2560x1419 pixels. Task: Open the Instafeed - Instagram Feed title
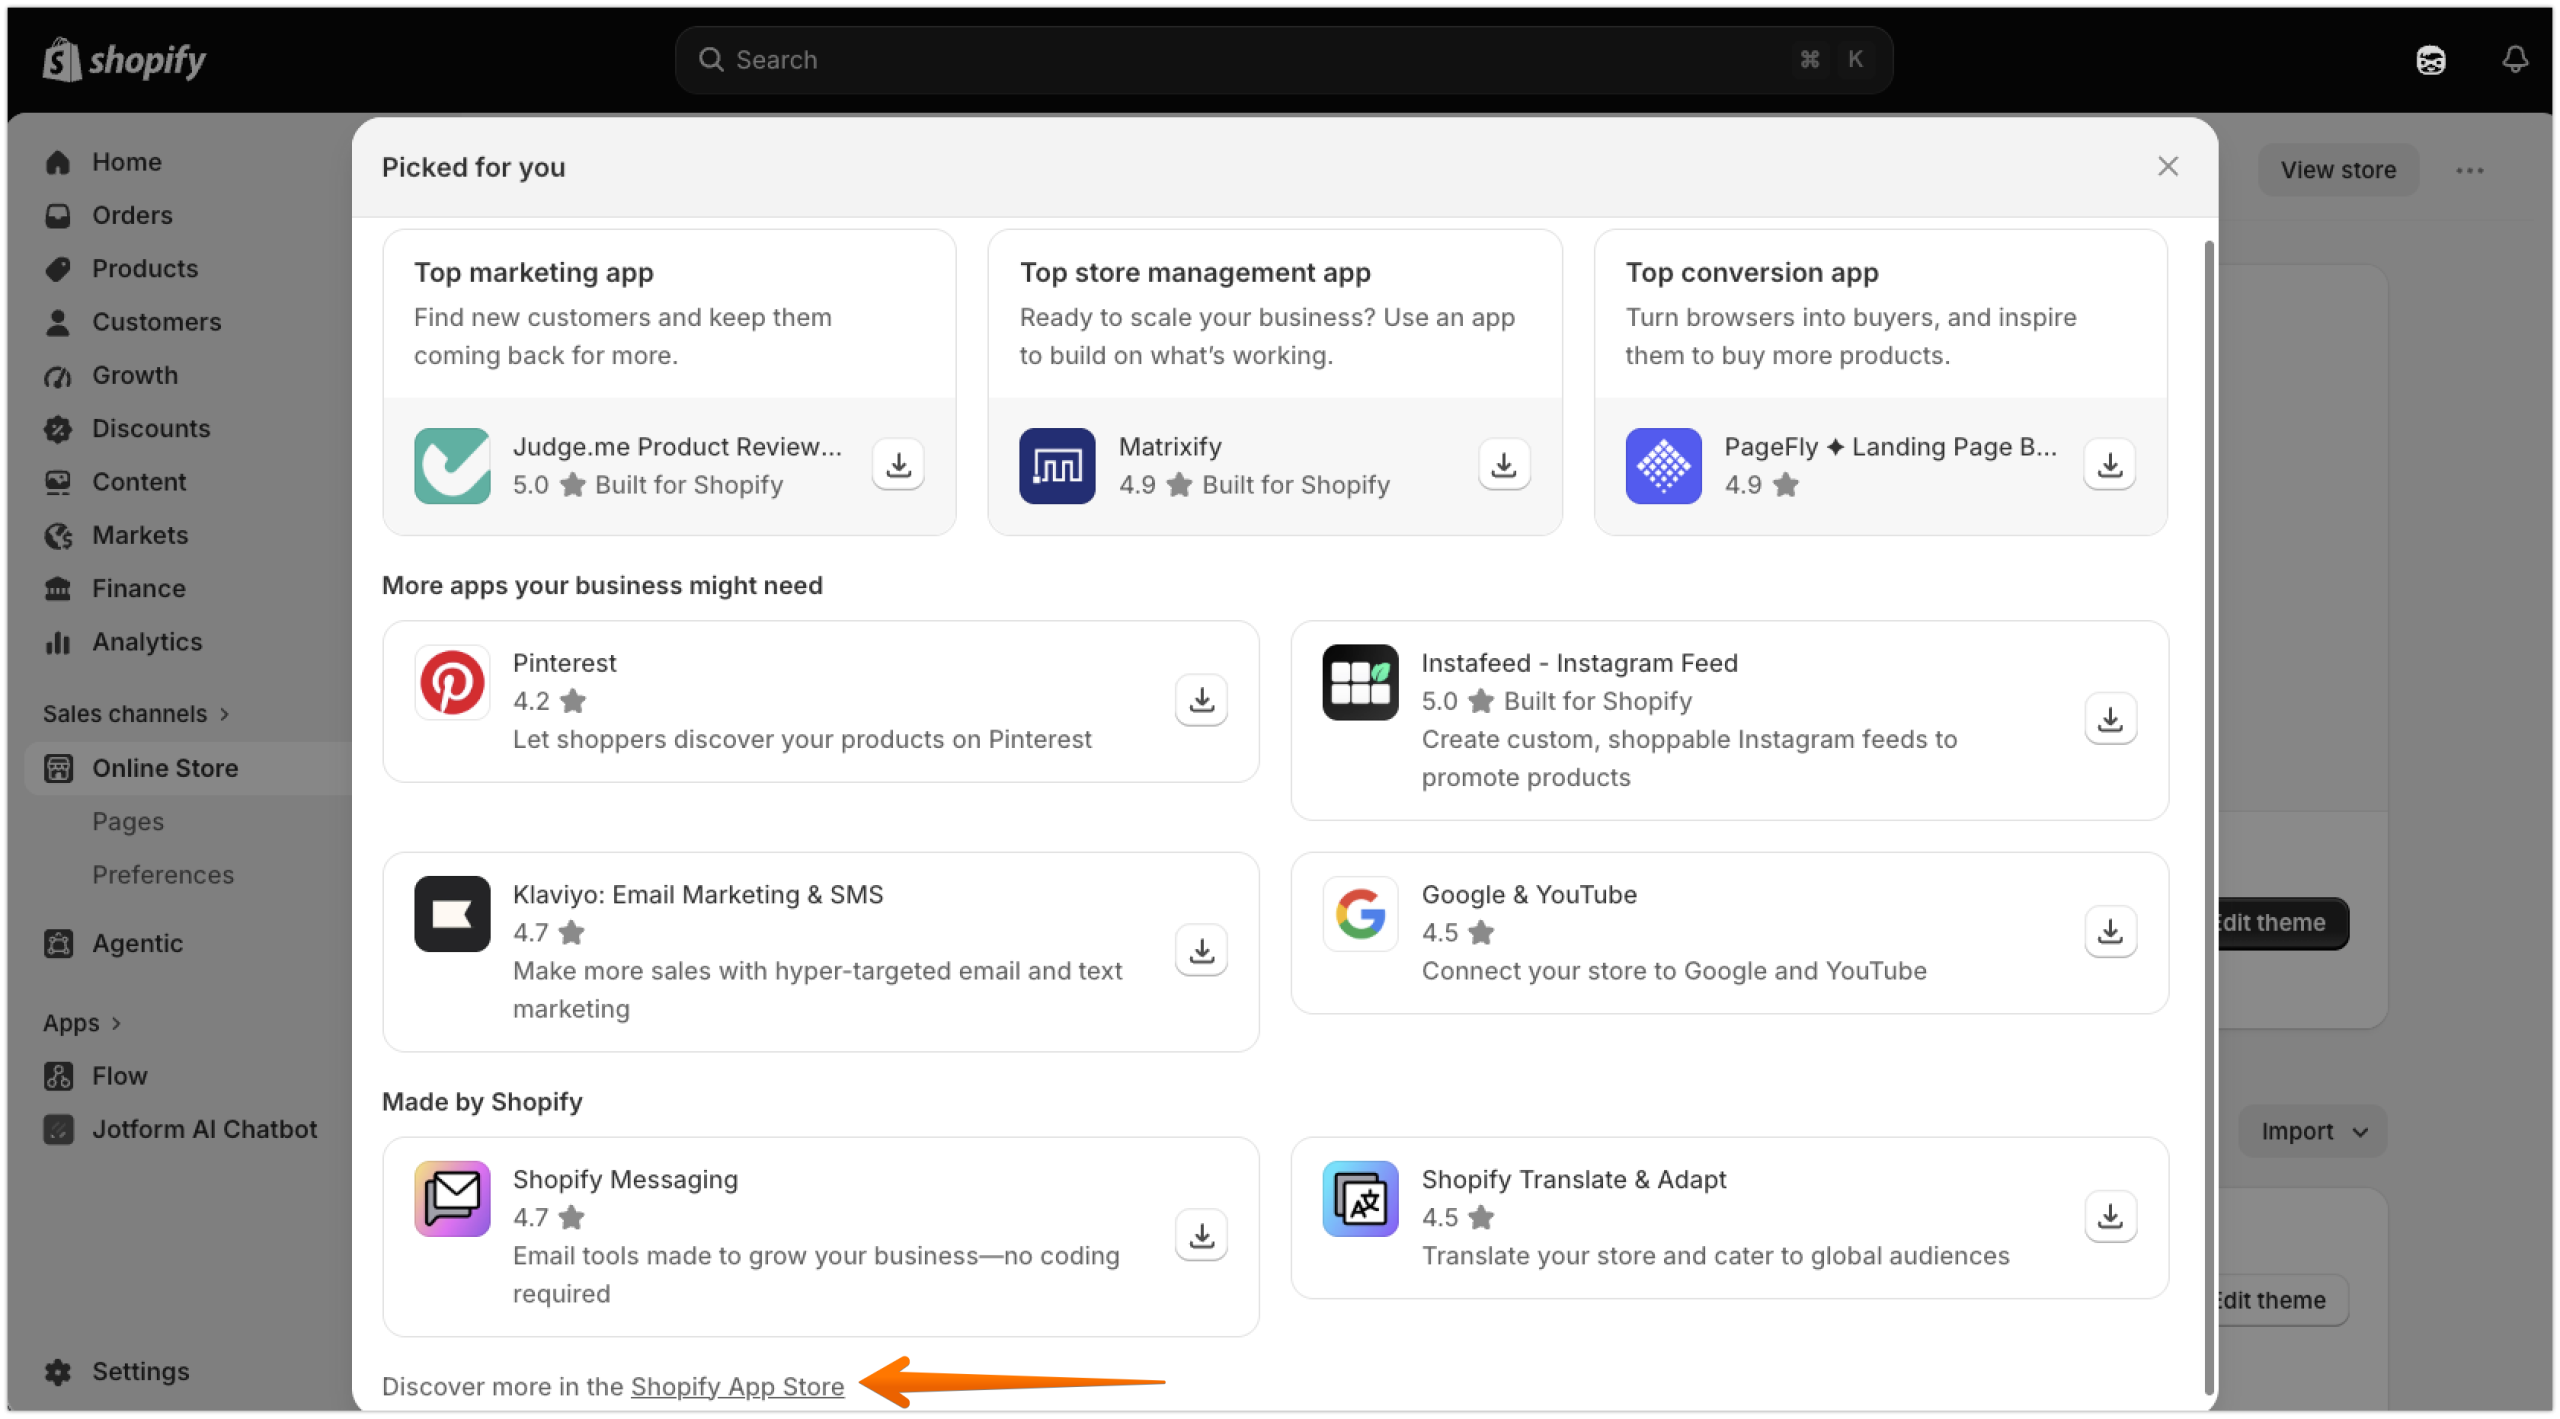1579,663
